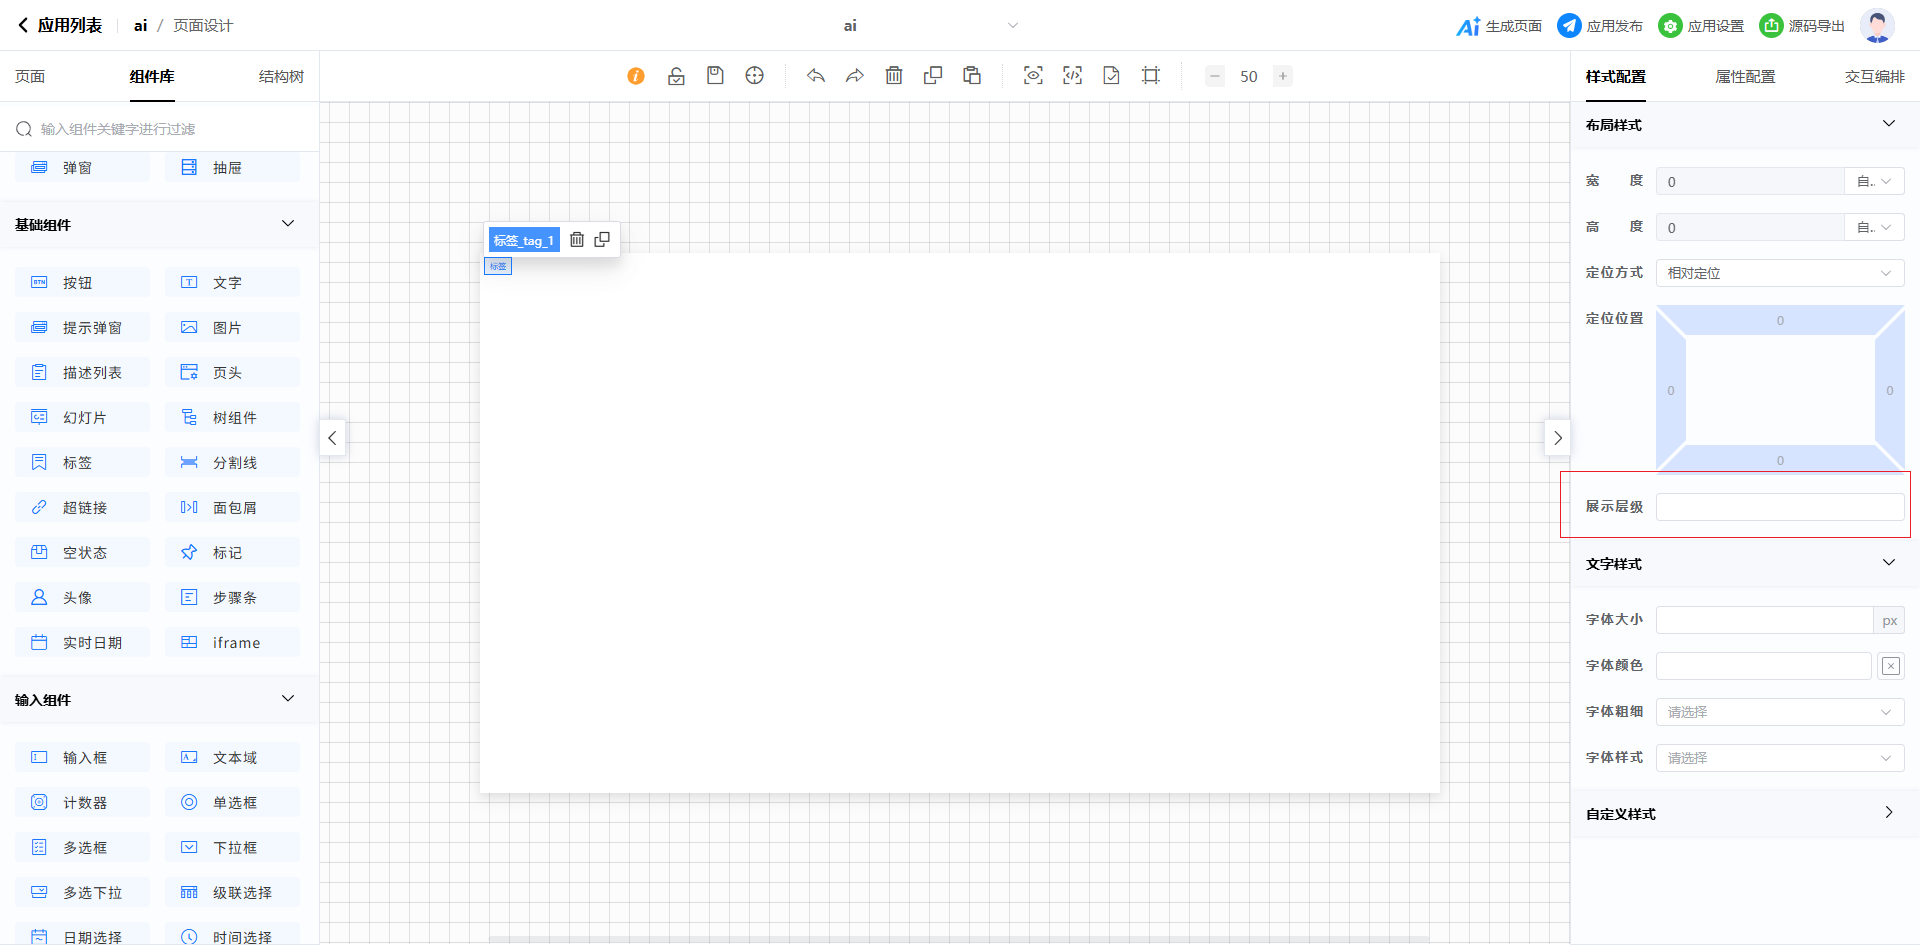Click the trash icon in top toolbar

894,76
